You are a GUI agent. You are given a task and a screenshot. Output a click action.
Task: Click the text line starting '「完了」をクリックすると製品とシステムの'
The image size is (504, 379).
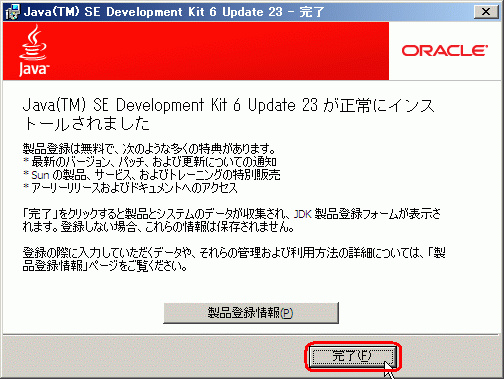point(232,214)
